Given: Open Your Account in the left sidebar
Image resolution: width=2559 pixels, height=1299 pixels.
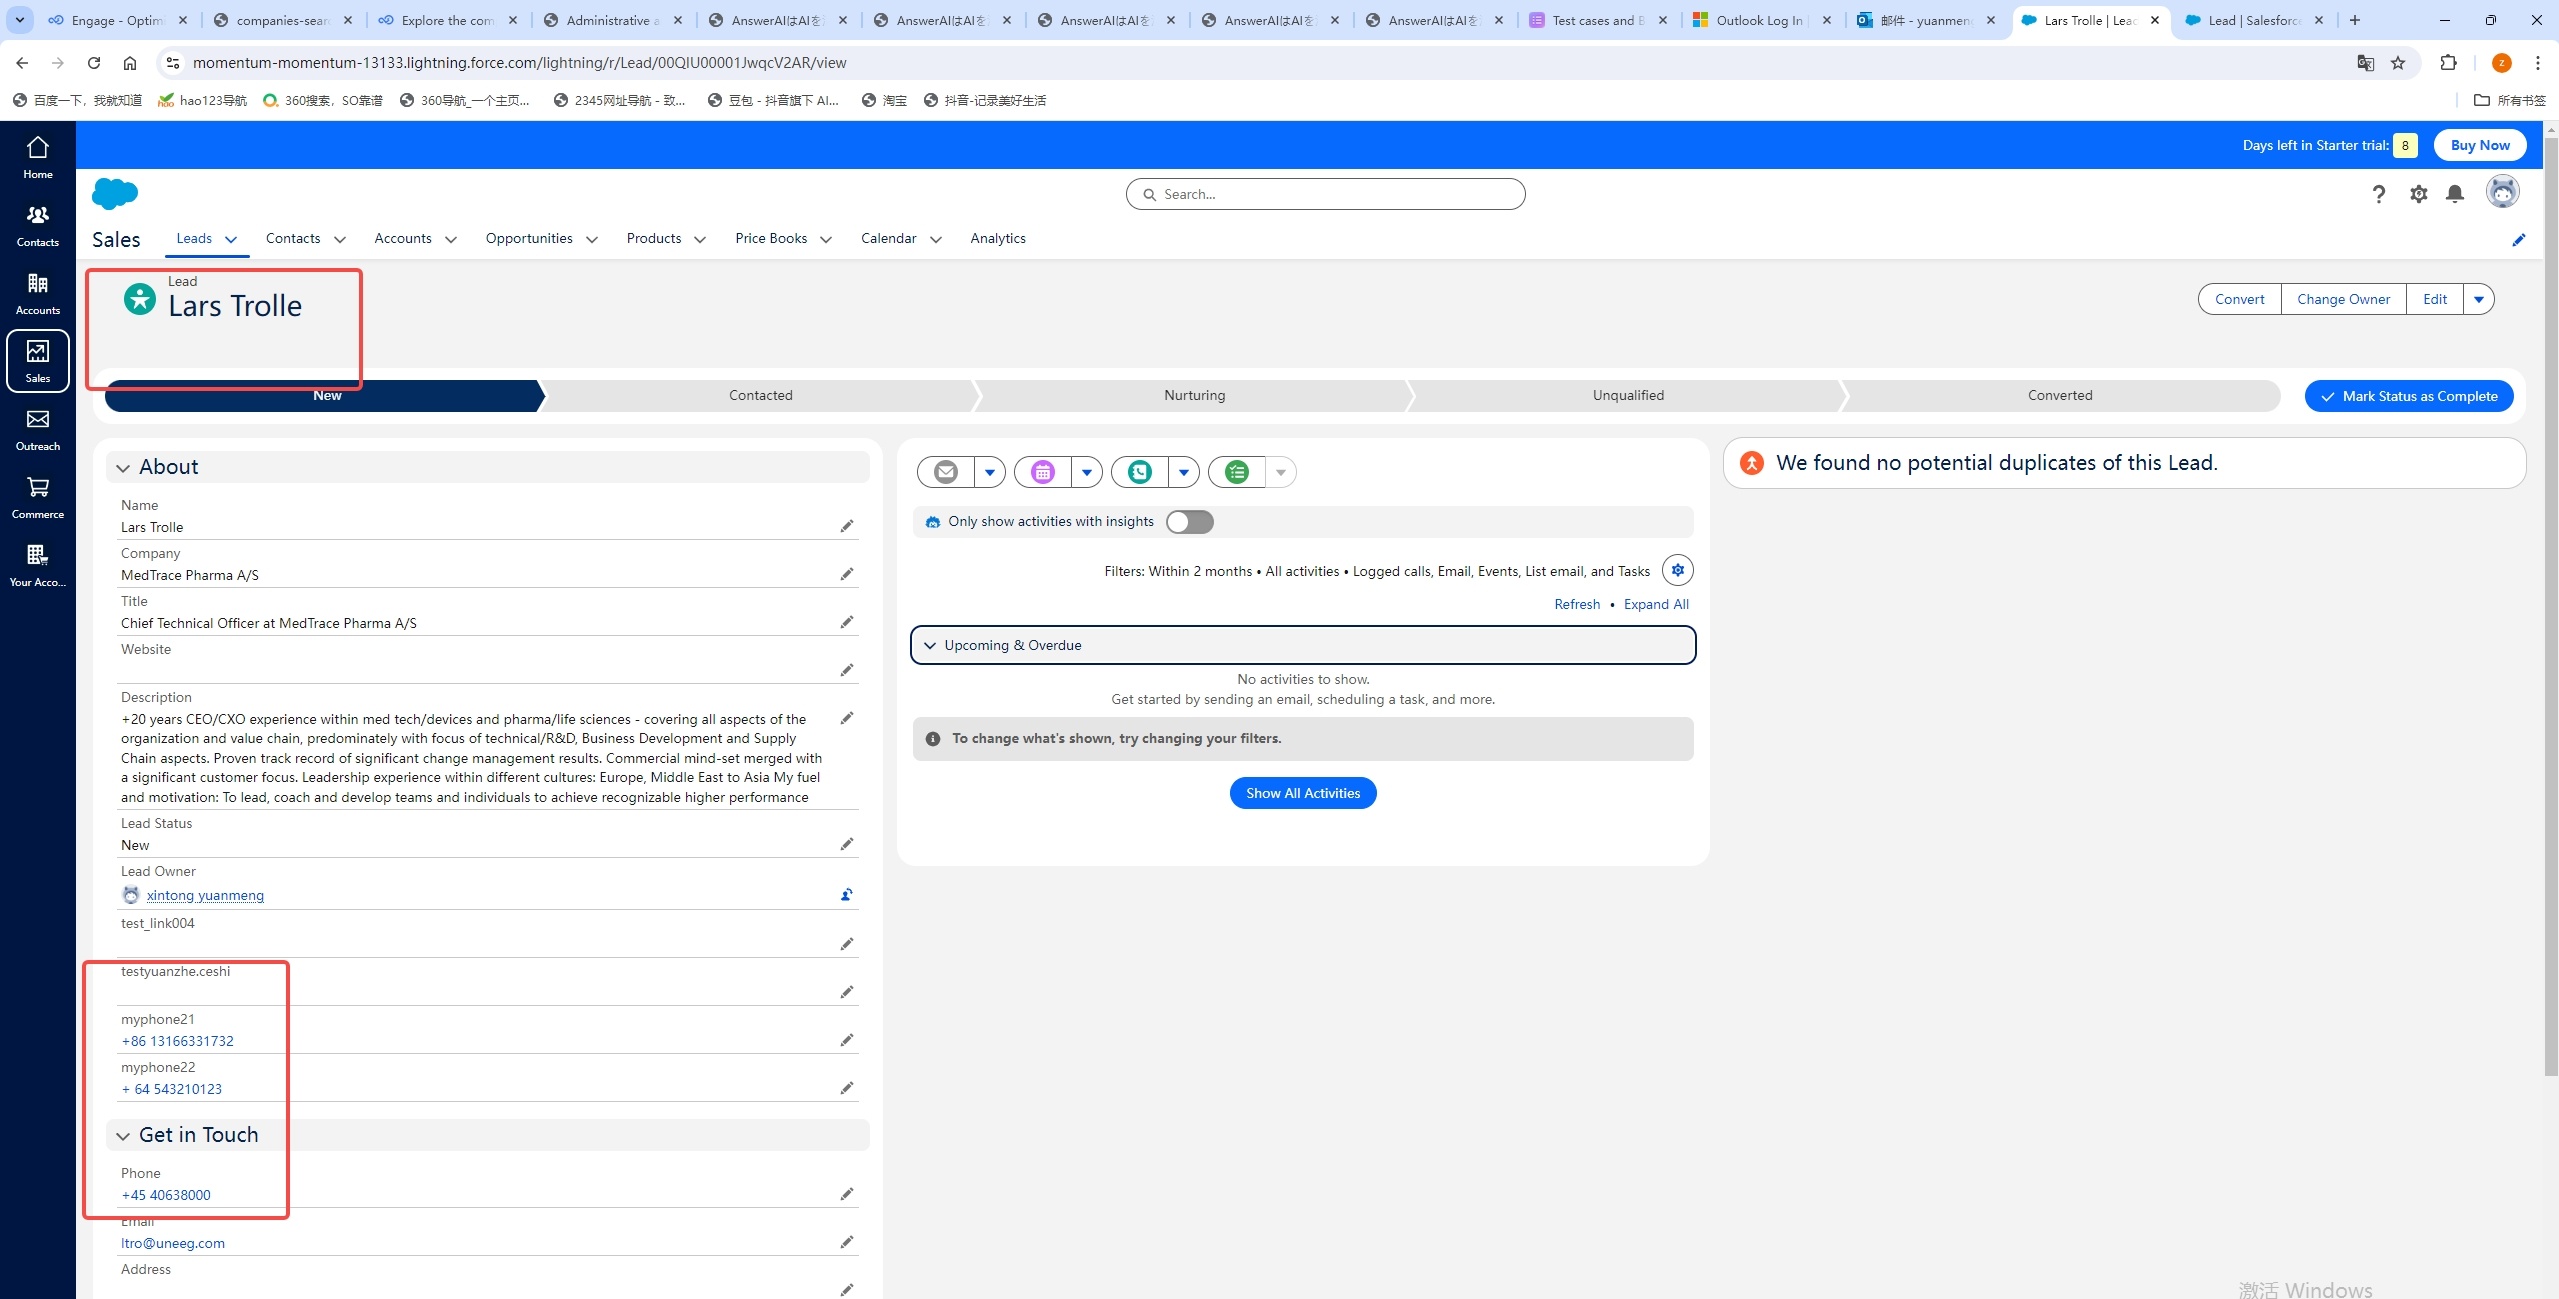Looking at the screenshot, I should (x=38, y=565).
